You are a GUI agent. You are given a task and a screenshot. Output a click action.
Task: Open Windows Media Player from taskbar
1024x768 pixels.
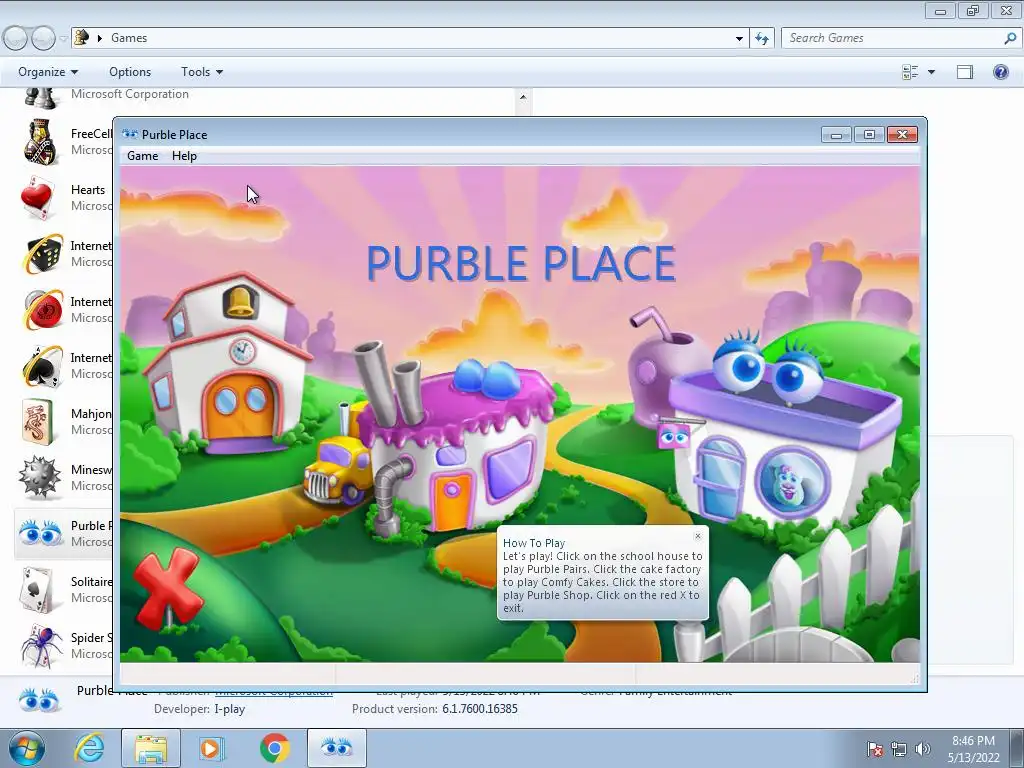210,748
